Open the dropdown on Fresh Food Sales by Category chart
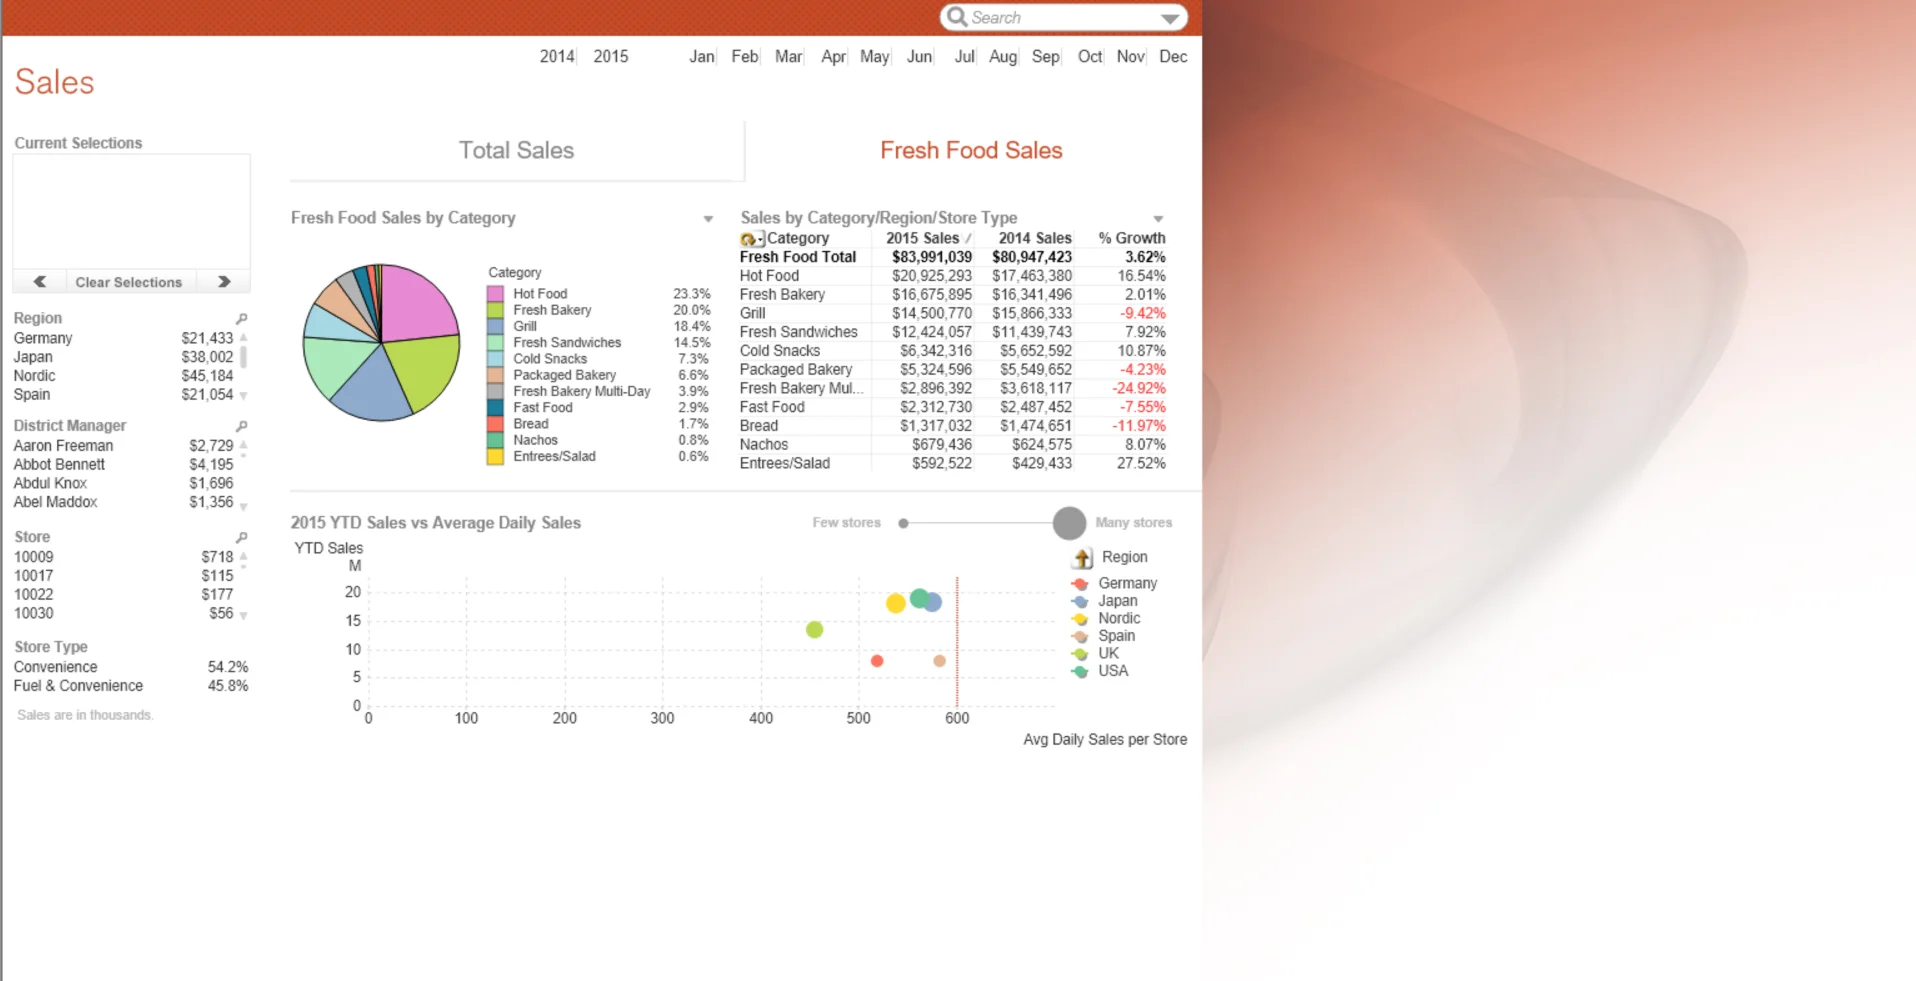 pyautogui.click(x=708, y=218)
